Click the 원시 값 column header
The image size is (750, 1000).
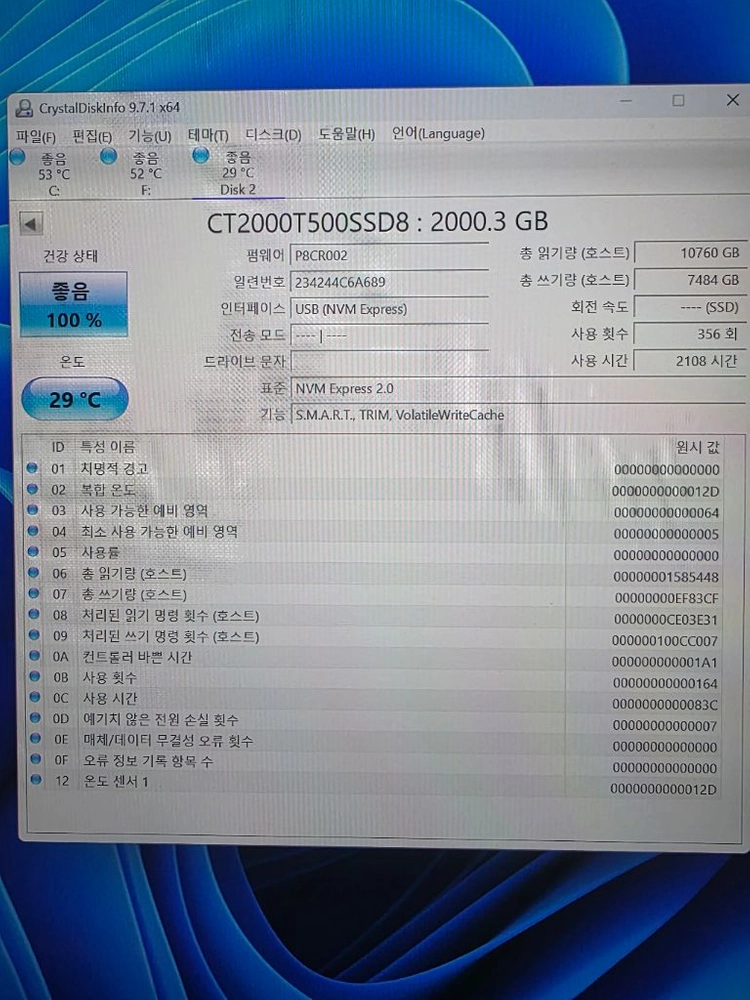pos(697,447)
